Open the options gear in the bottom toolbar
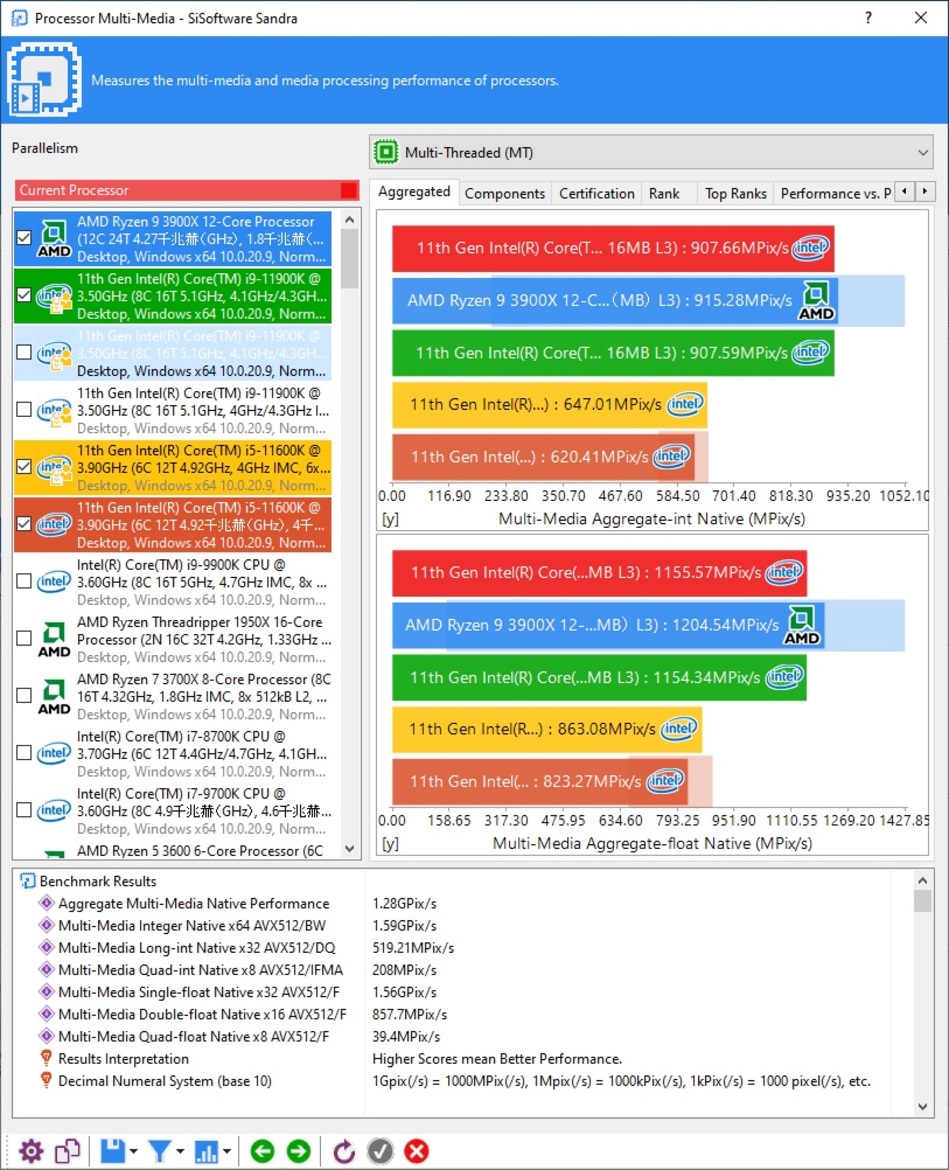The height and width of the screenshot is (1170, 949). coord(31,1151)
